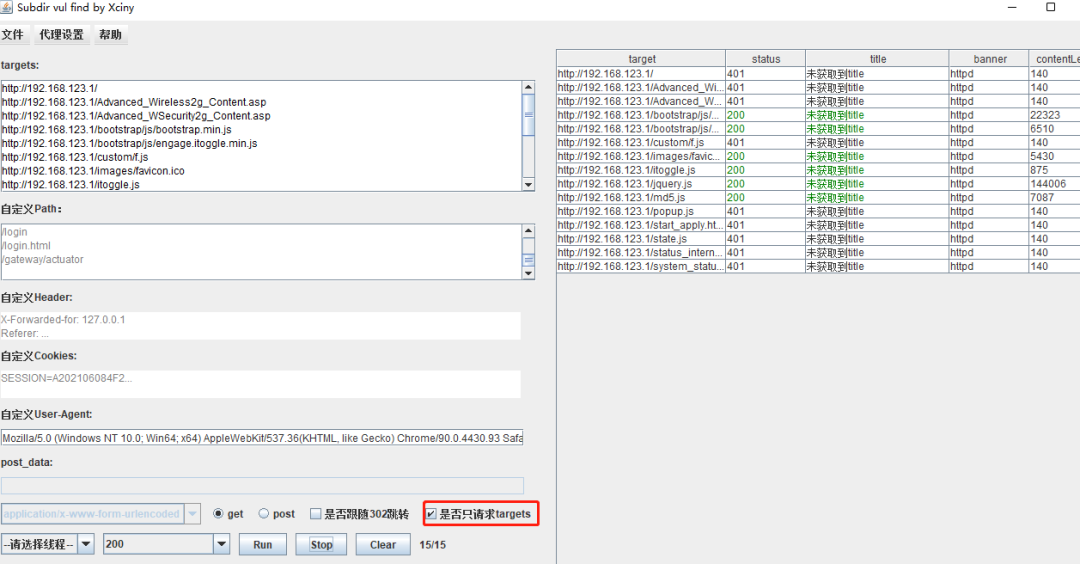
Task: Focus the 自定义Cookies input area
Action: pos(260,384)
